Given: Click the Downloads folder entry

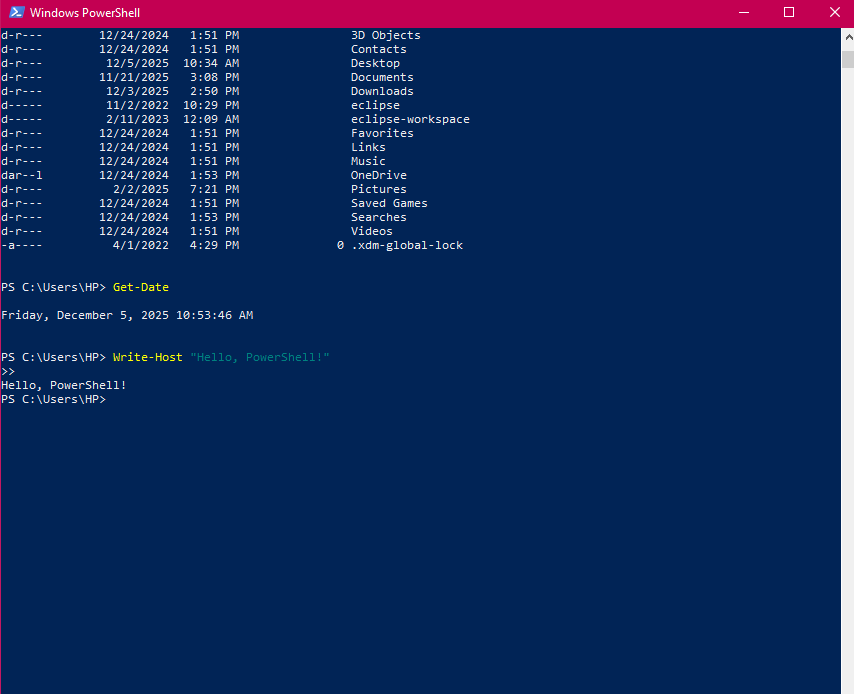Looking at the screenshot, I should click(x=382, y=91).
